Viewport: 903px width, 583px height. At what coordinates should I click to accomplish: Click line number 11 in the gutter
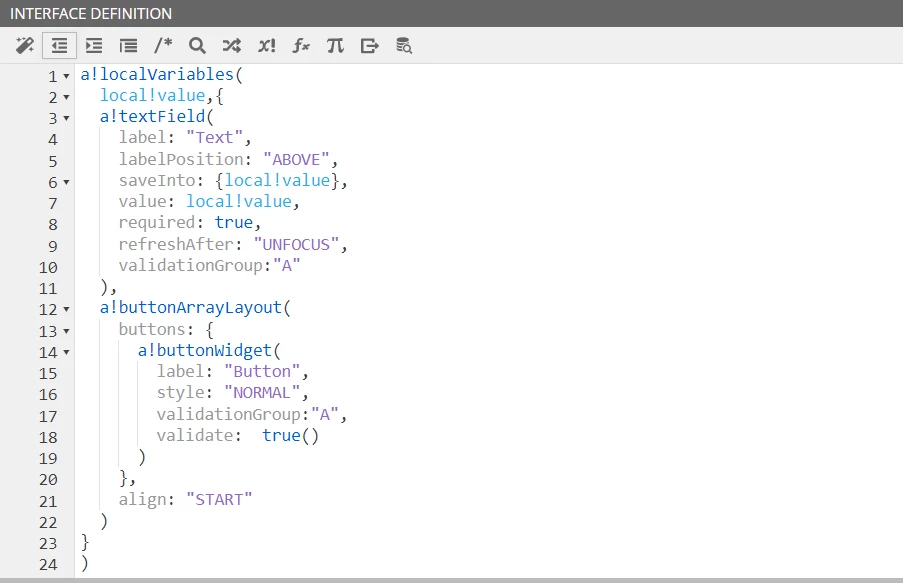click(x=48, y=288)
